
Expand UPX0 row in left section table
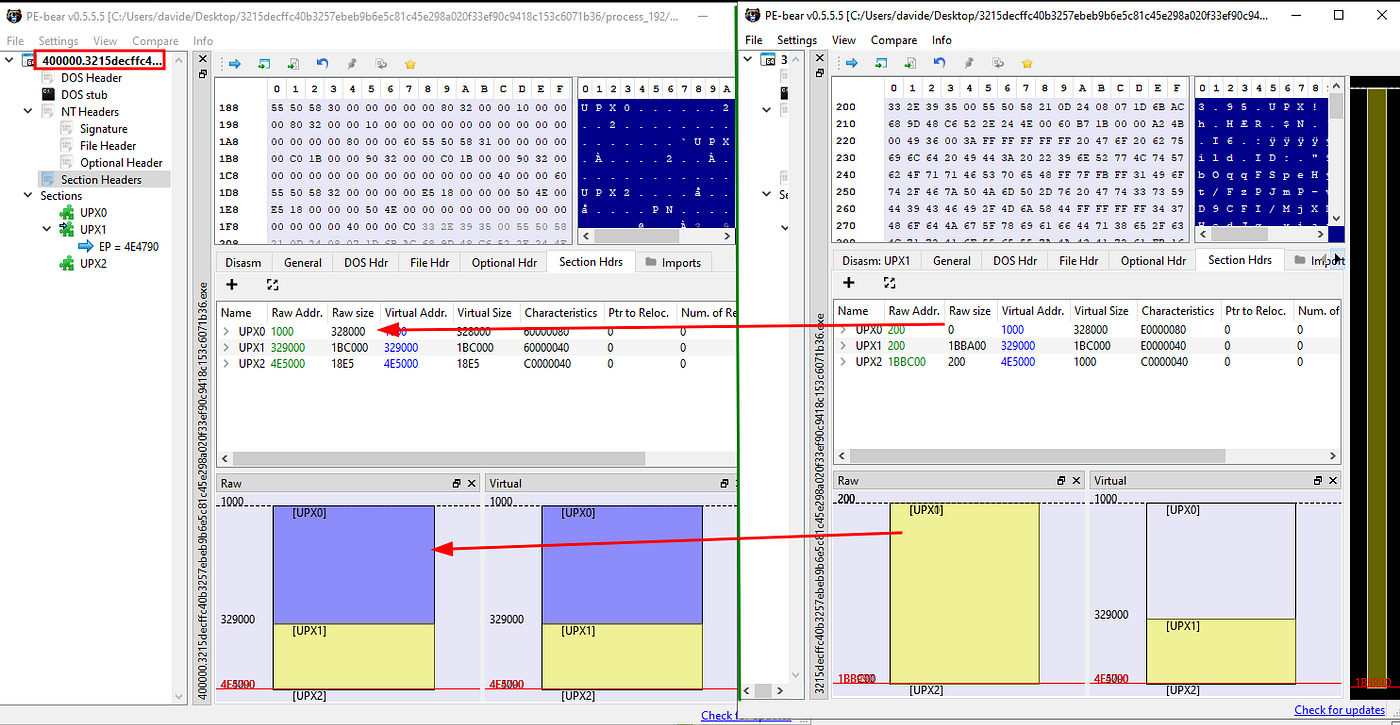pyautogui.click(x=226, y=331)
